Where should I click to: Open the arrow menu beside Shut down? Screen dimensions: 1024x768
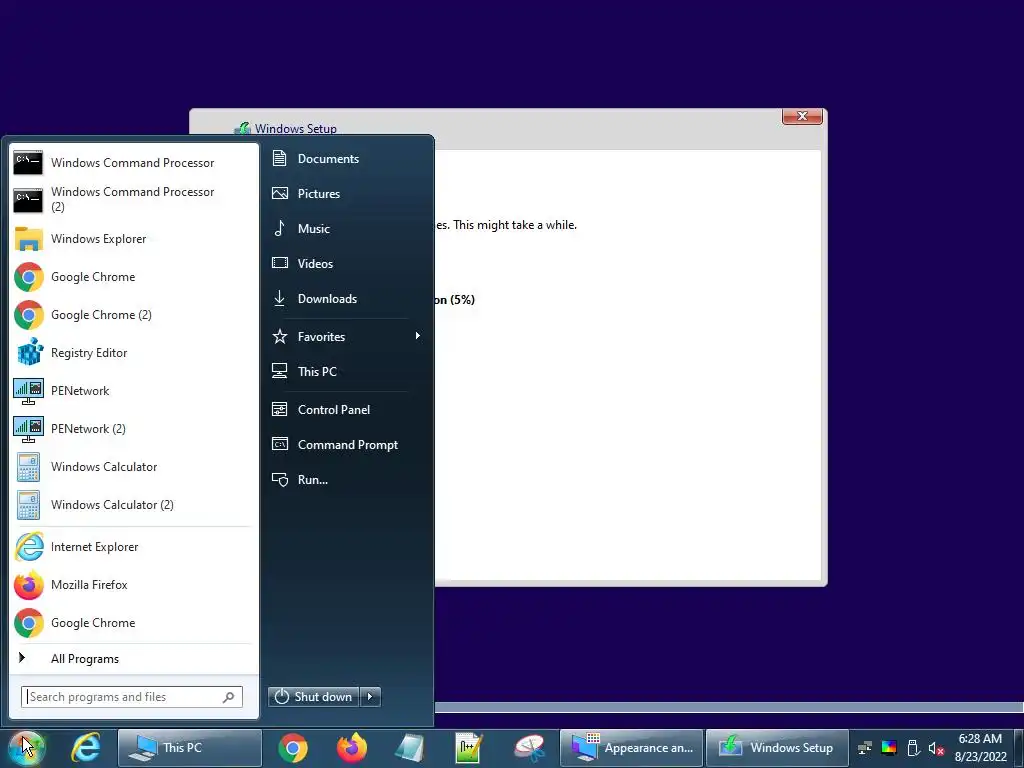pyautogui.click(x=370, y=697)
